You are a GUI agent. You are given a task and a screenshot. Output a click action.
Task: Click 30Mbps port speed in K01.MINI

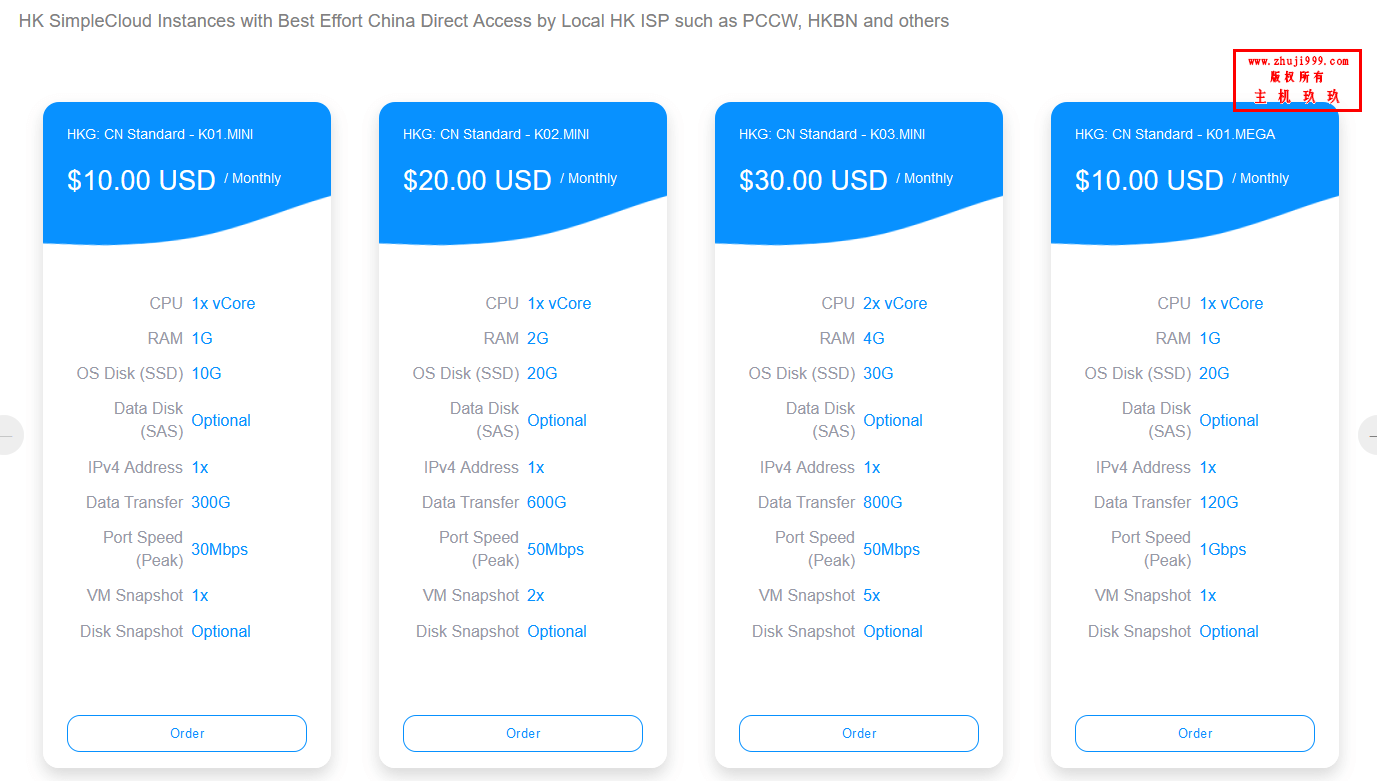click(220, 549)
